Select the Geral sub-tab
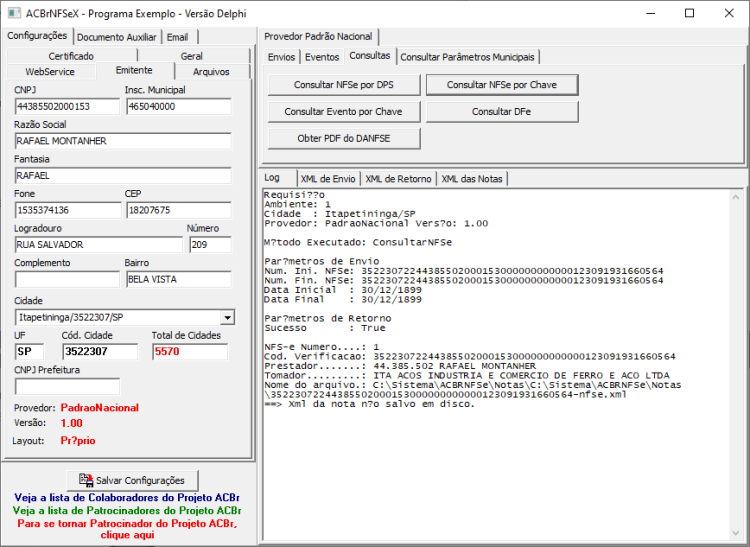The image size is (750, 547). click(x=191, y=56)
